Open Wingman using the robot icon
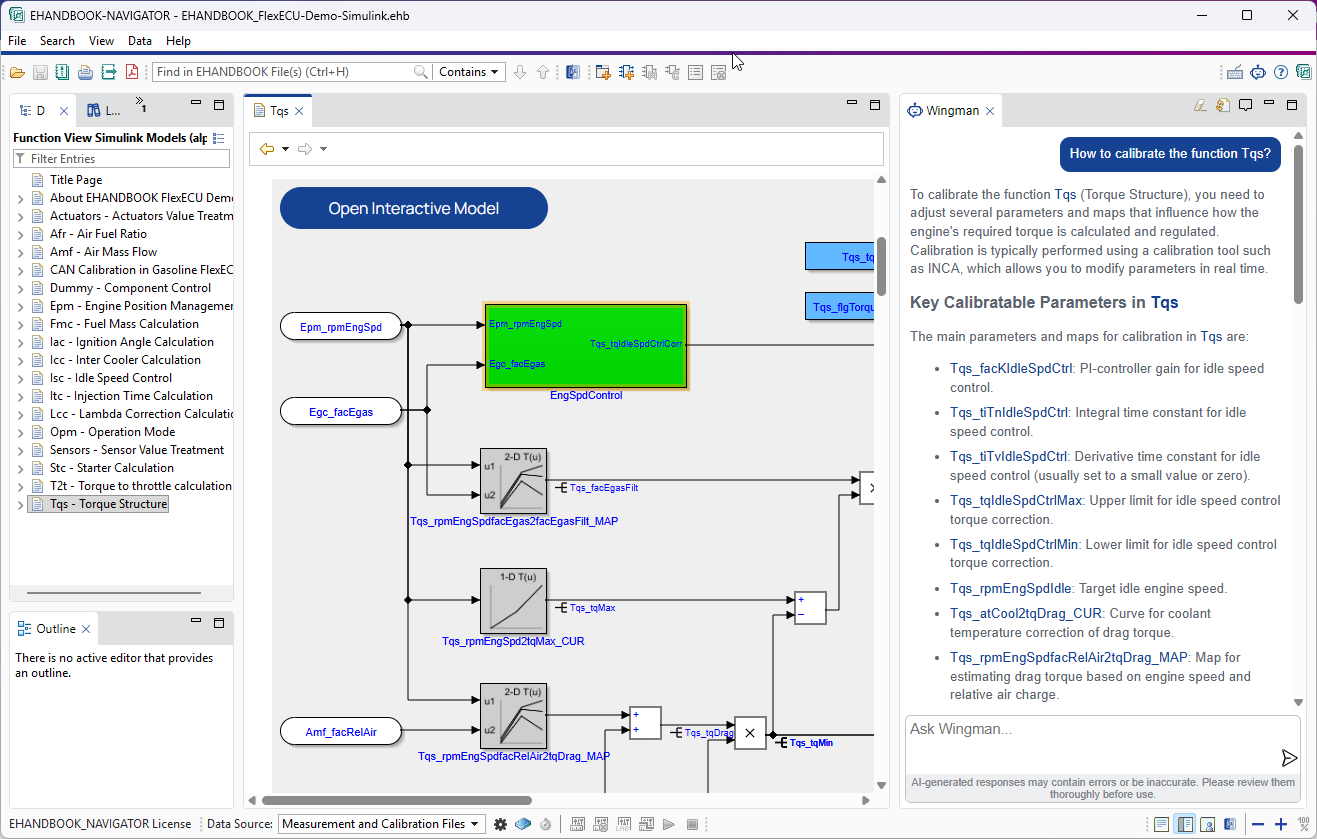Image resolution: width=1317 pixels, height=839 pixels. 1258,73
